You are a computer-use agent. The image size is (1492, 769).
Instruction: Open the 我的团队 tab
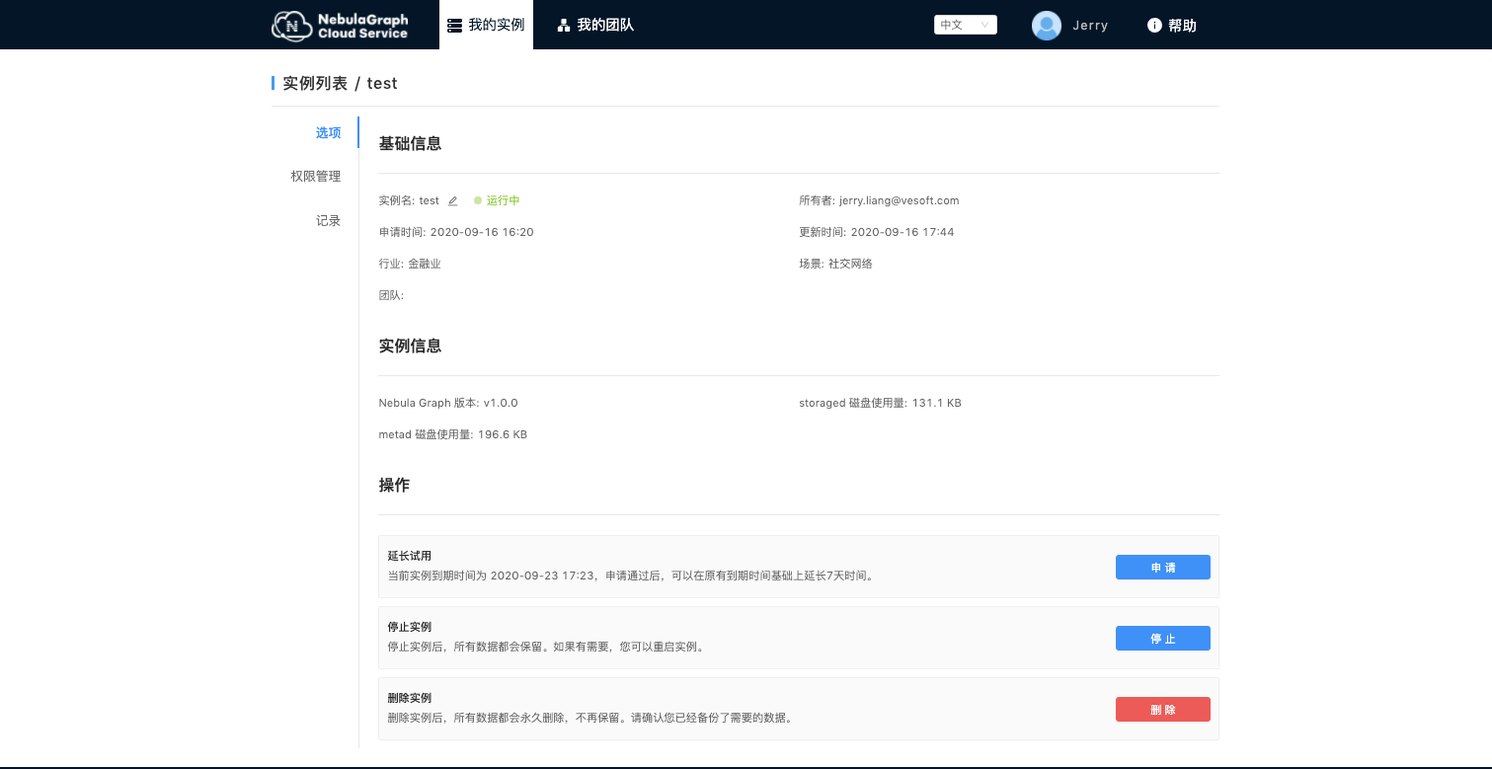click(x=595, y=25)
